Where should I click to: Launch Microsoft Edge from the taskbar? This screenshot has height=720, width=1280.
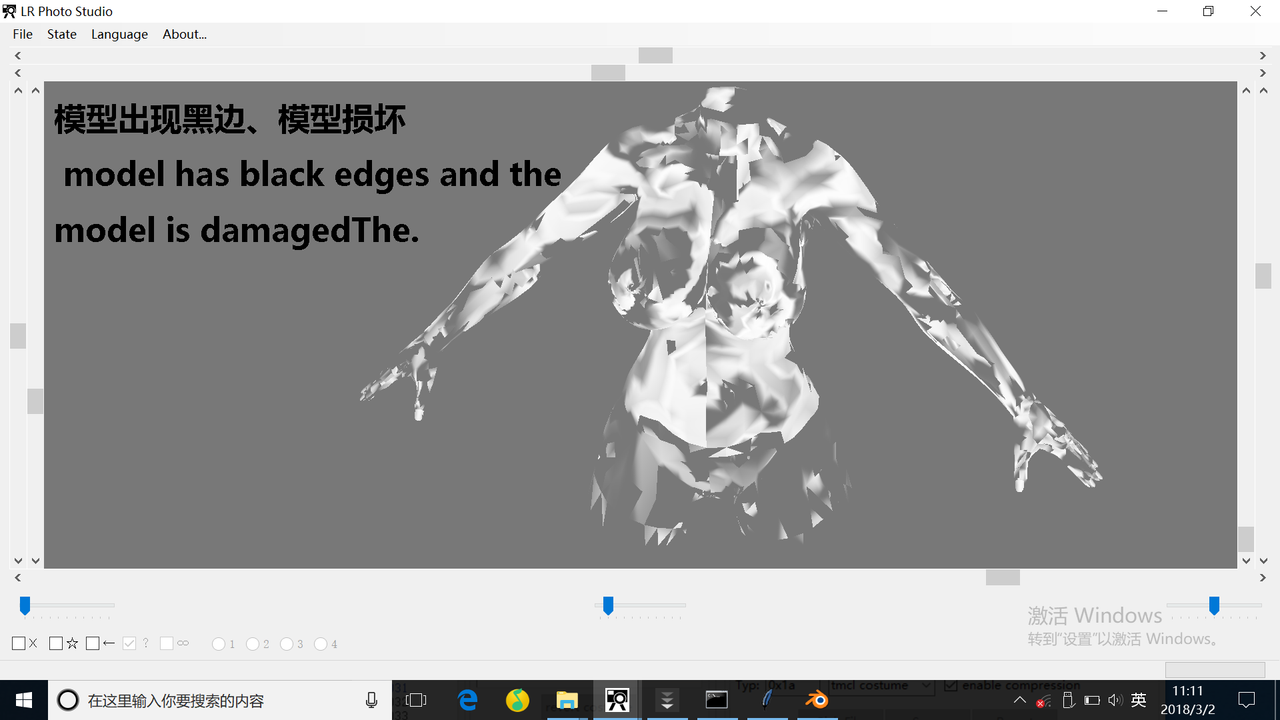tap(467, 700)
